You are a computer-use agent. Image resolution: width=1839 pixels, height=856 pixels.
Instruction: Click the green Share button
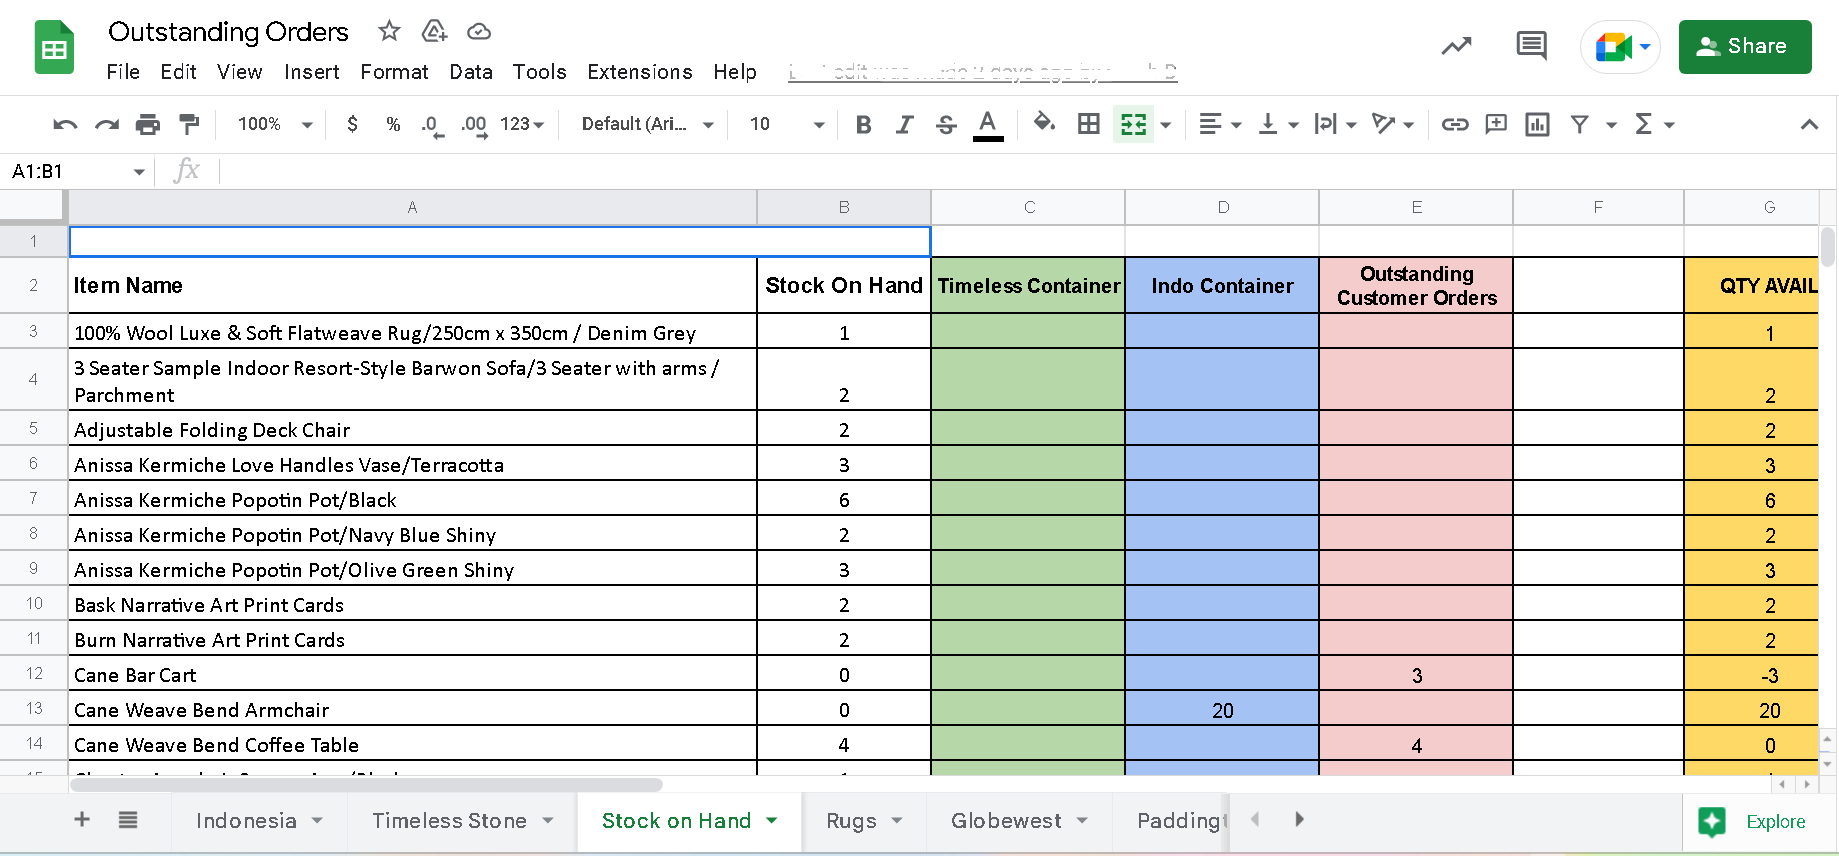(x=1744, y=46)
